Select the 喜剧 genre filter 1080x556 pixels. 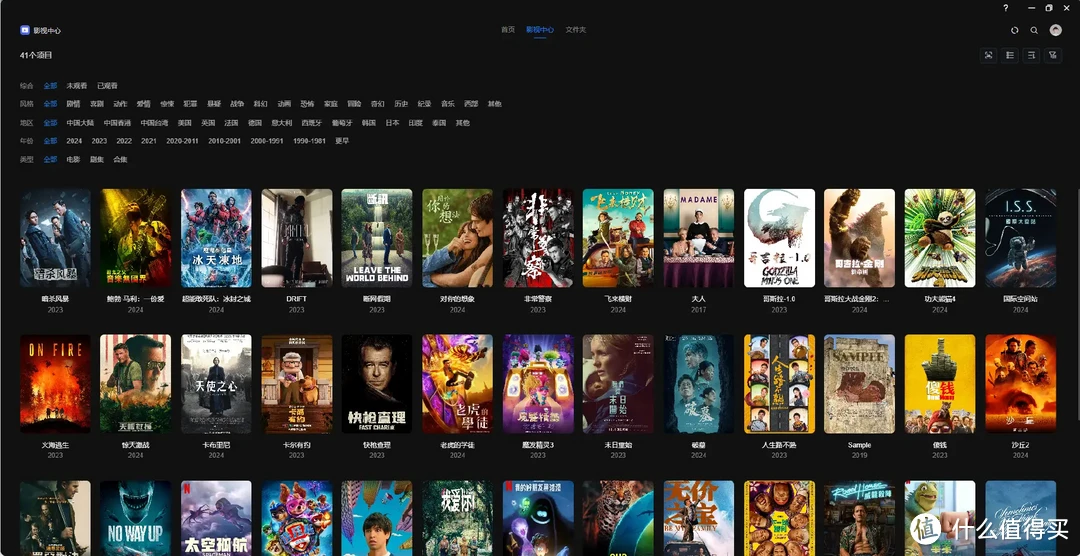[x=96, y=104]
